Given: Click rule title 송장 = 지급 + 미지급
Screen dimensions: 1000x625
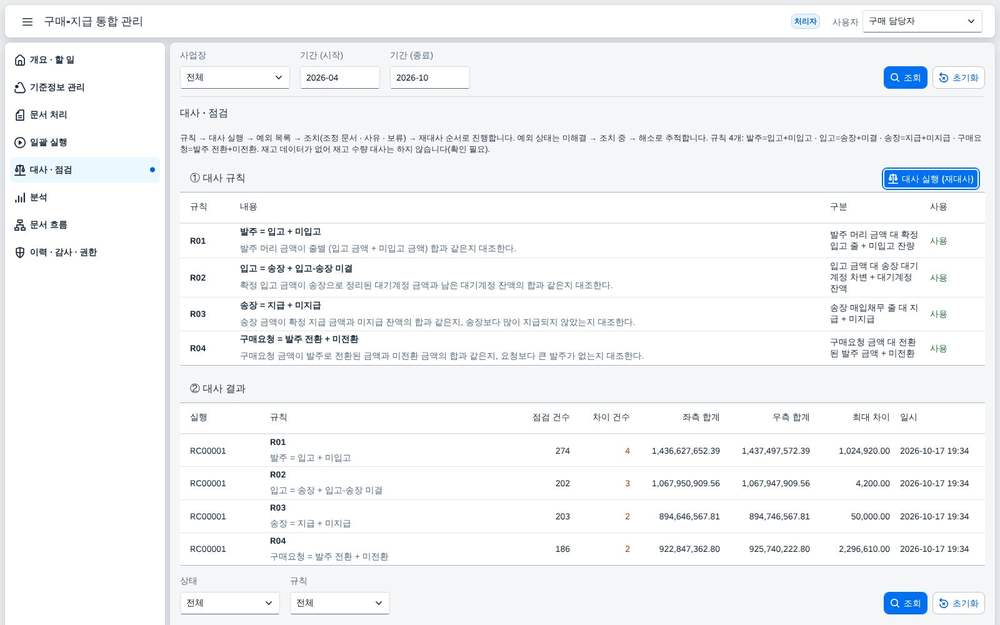Looking at the screenshot, I should pyautogui.click(x=280, y=306).
